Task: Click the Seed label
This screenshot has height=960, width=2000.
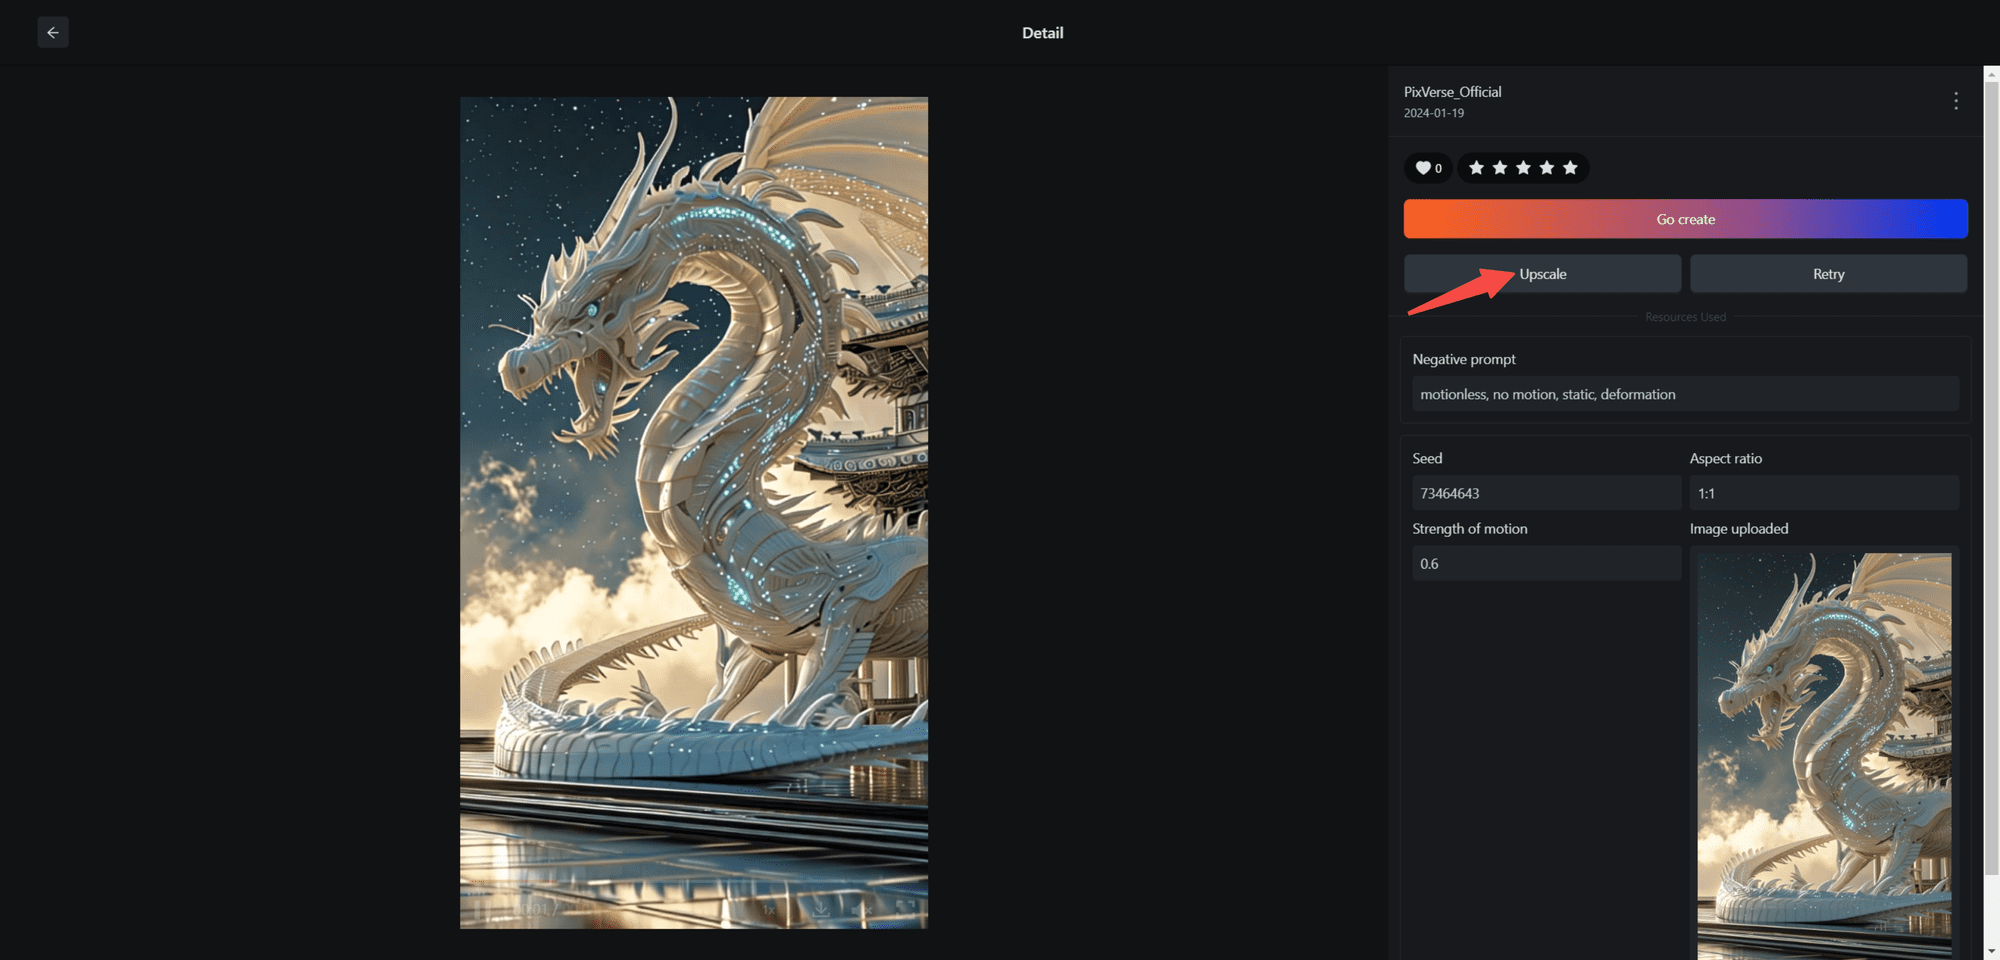Action: coord(1427,458)
